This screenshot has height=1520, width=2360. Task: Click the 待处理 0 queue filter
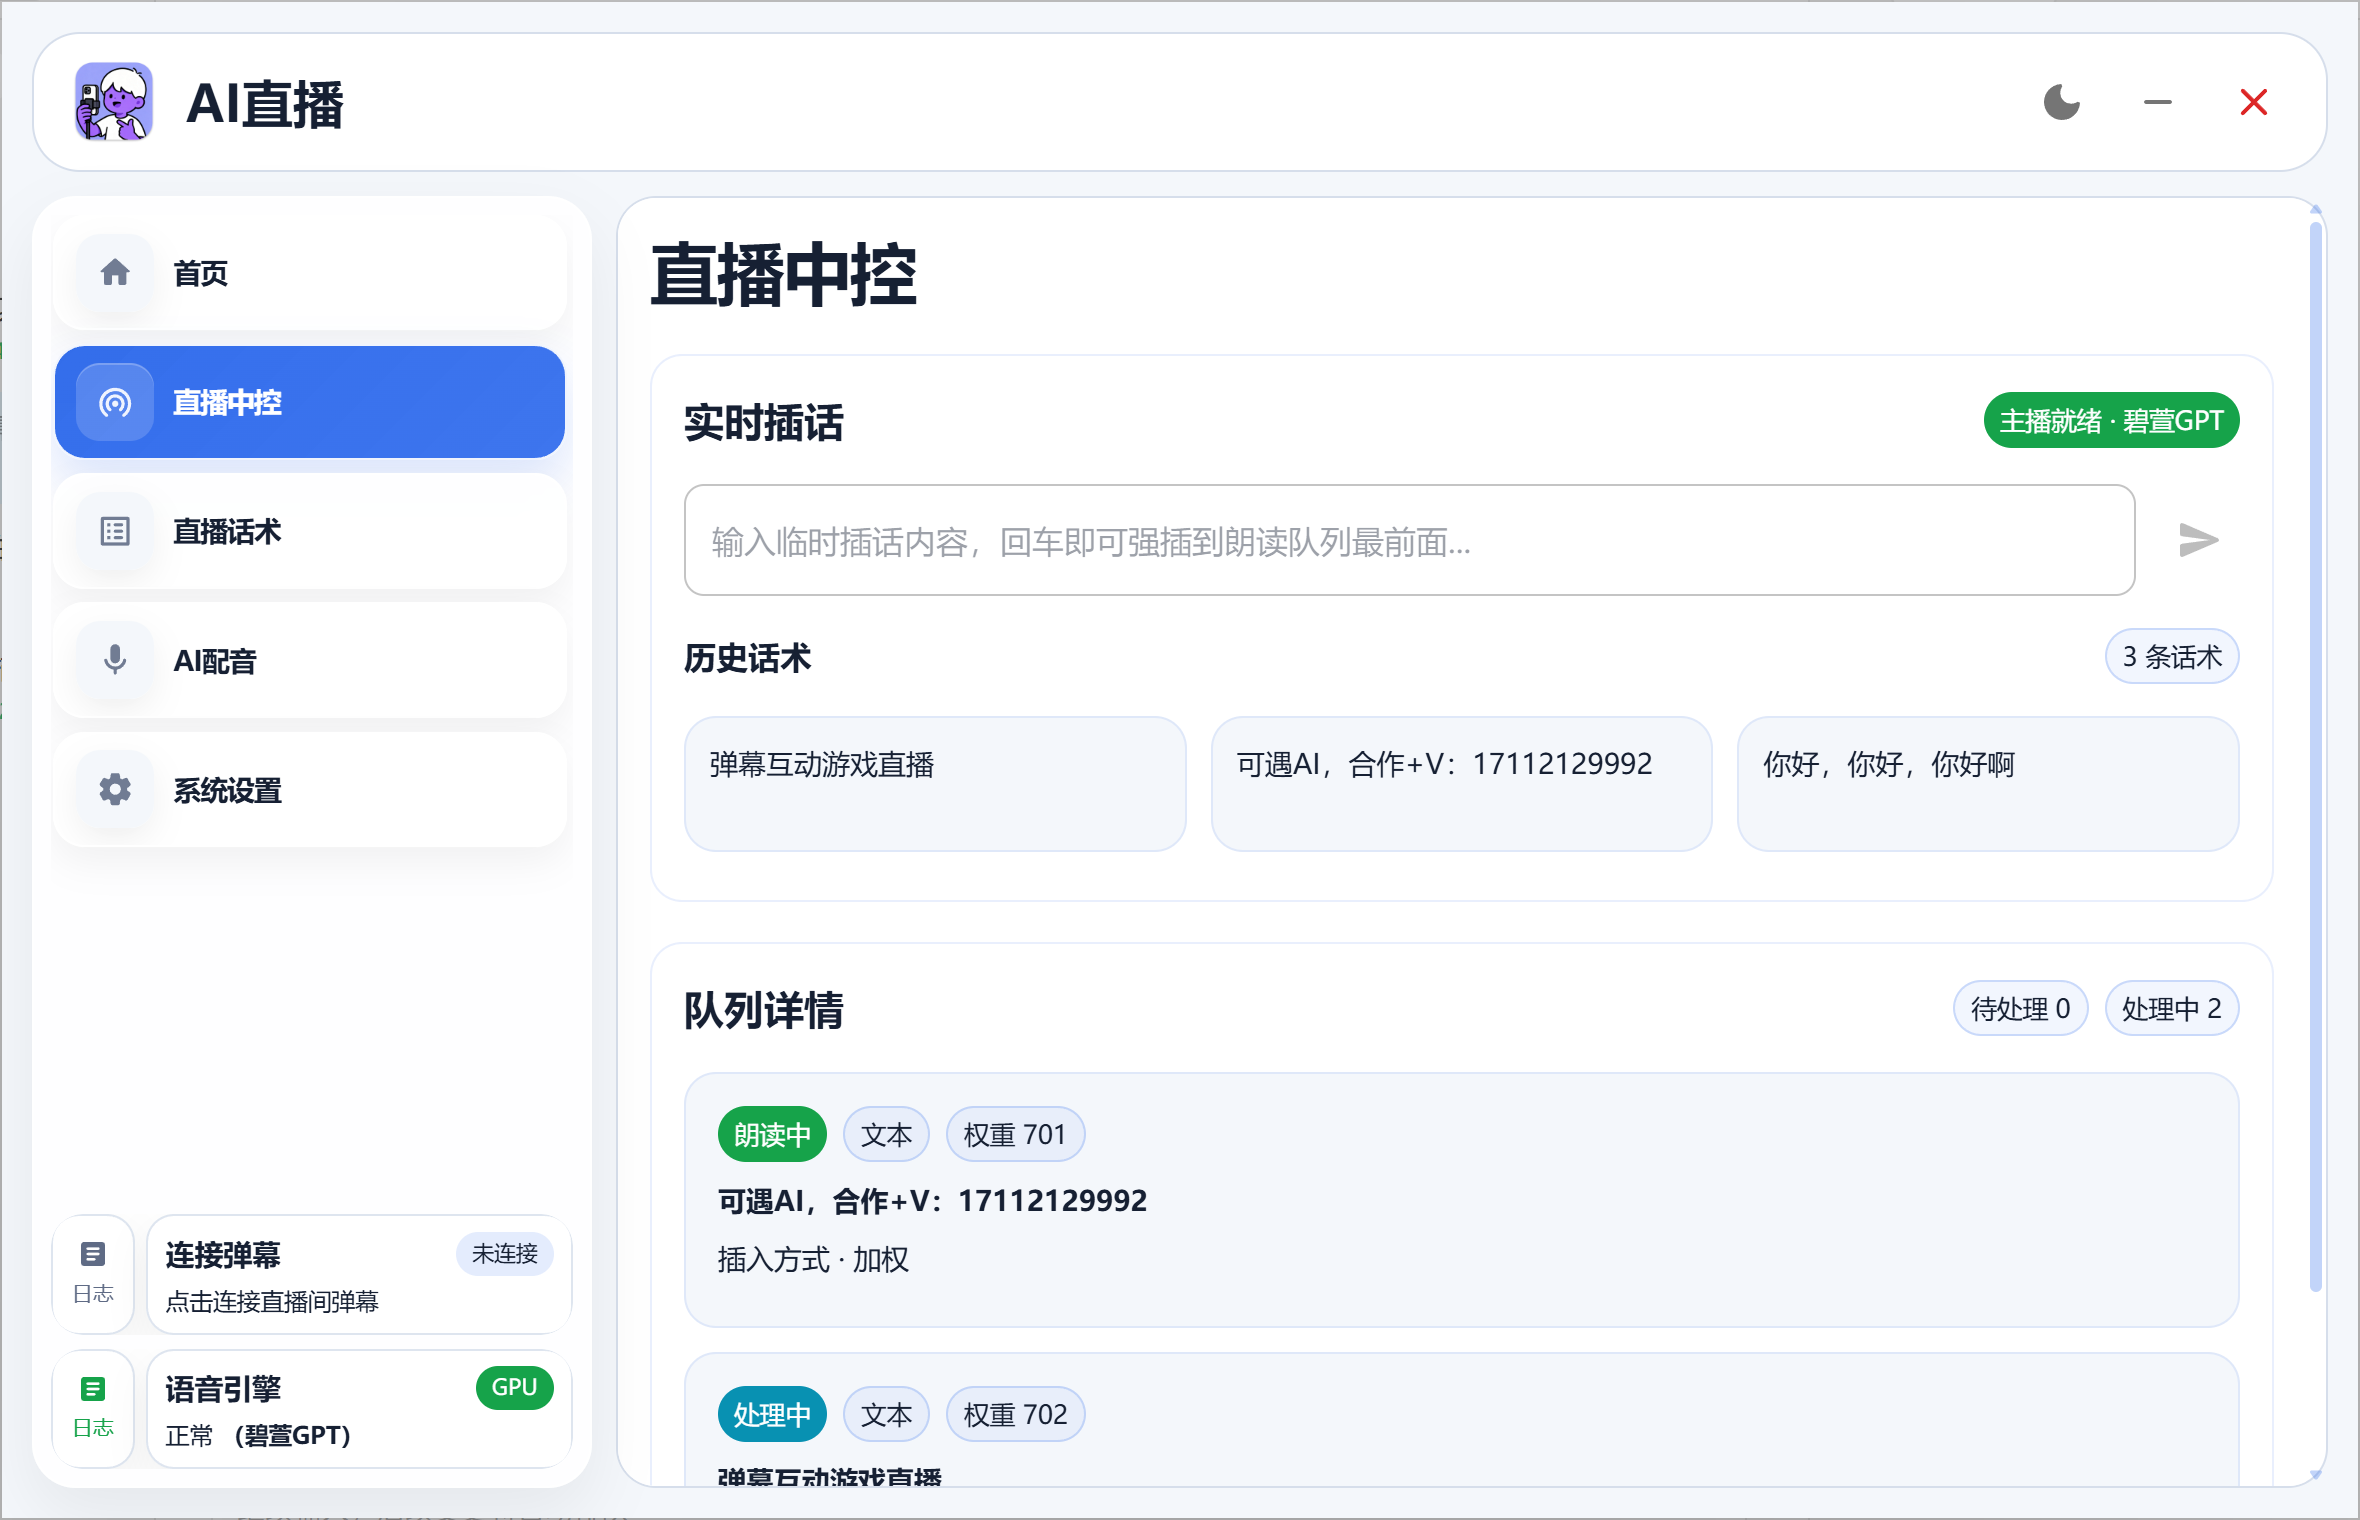pyautogui.click(x=2020, y=1008)
